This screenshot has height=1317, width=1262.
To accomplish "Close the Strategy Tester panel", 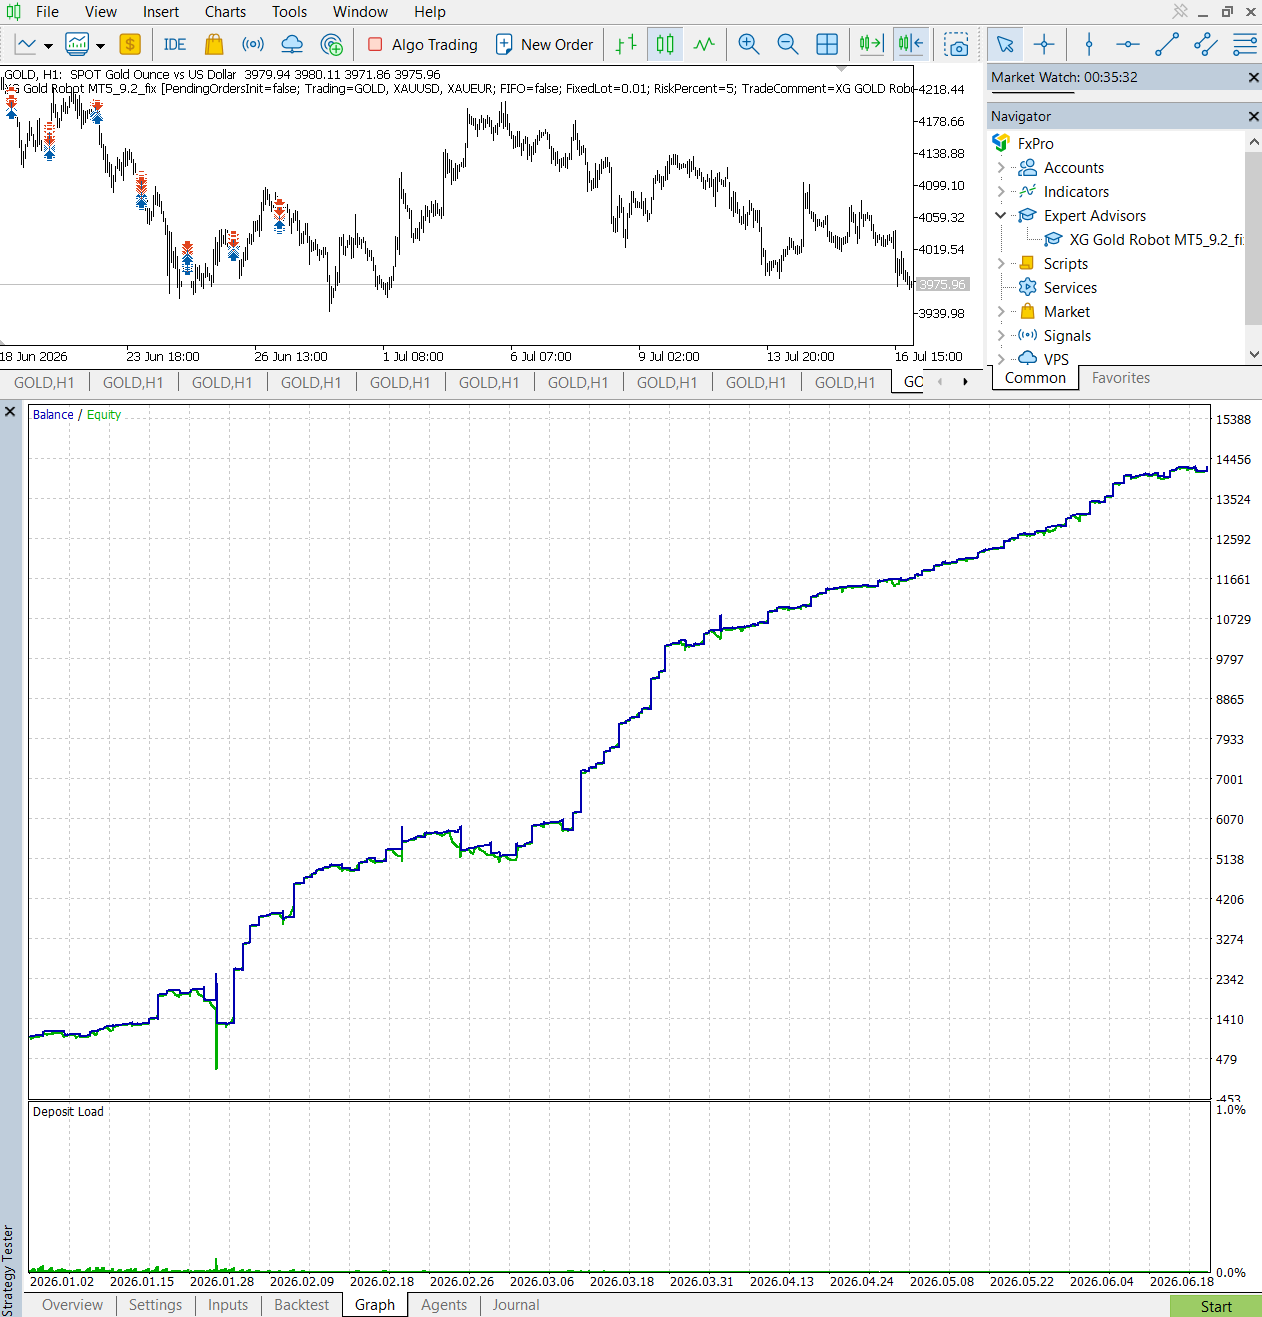I will (11, 411).
